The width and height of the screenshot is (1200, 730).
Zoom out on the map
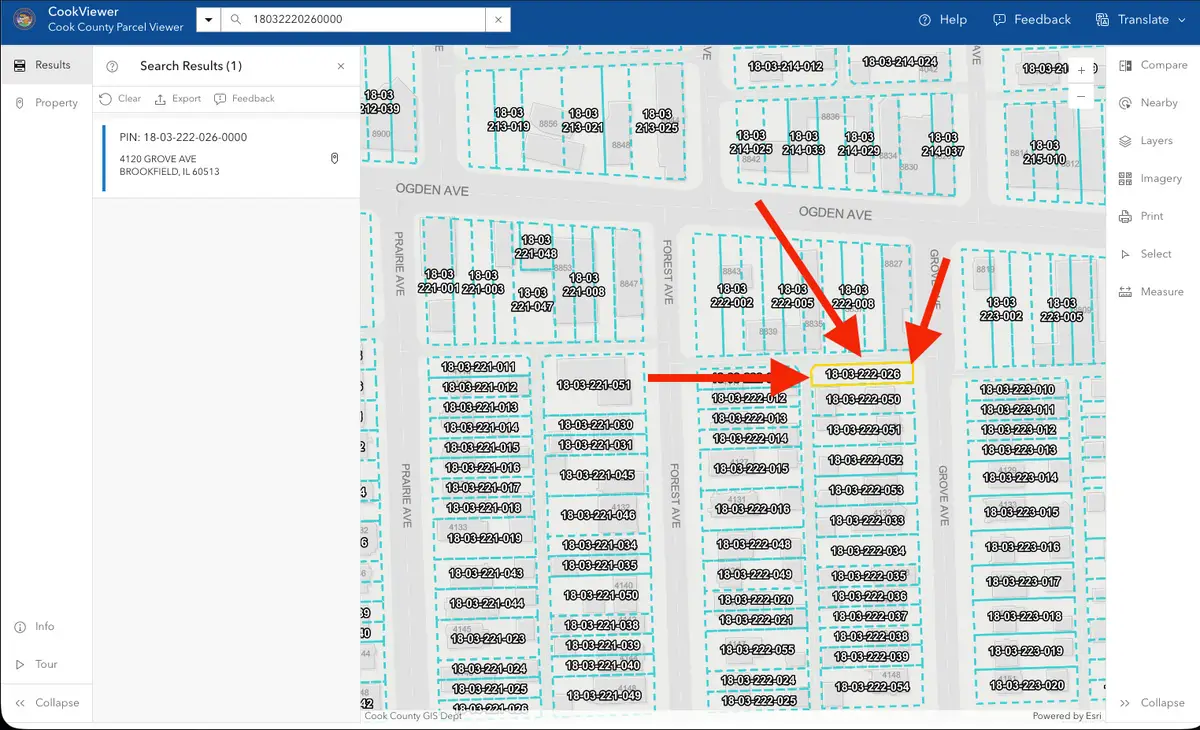(x=1081, y=97)
